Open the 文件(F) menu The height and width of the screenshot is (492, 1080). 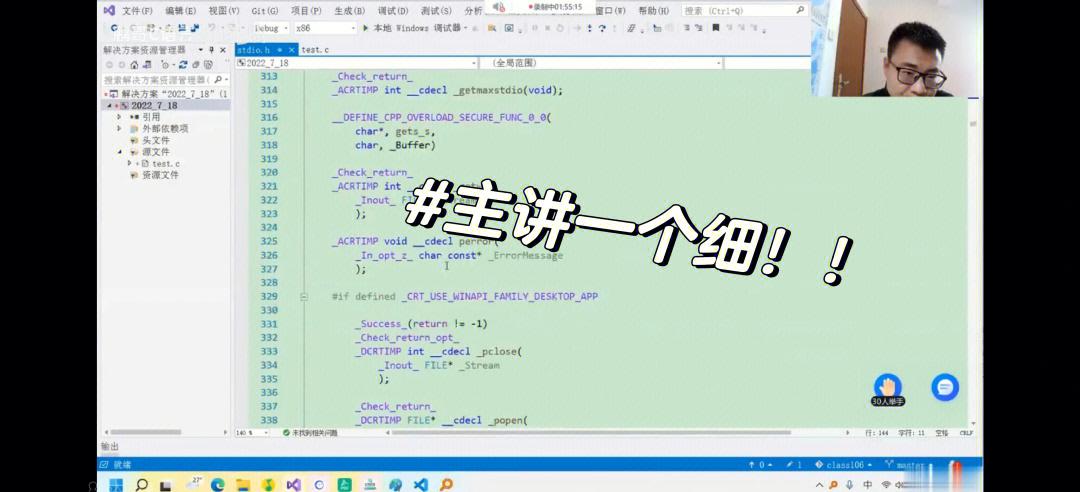(x=137, y=10)
